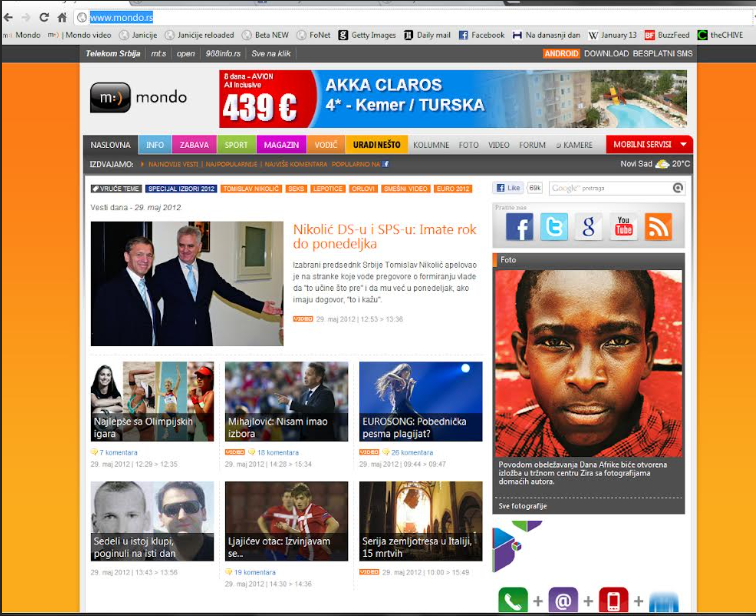
Task: Open the January 13 Wikipedia bookmark
Action: (612, 35)
